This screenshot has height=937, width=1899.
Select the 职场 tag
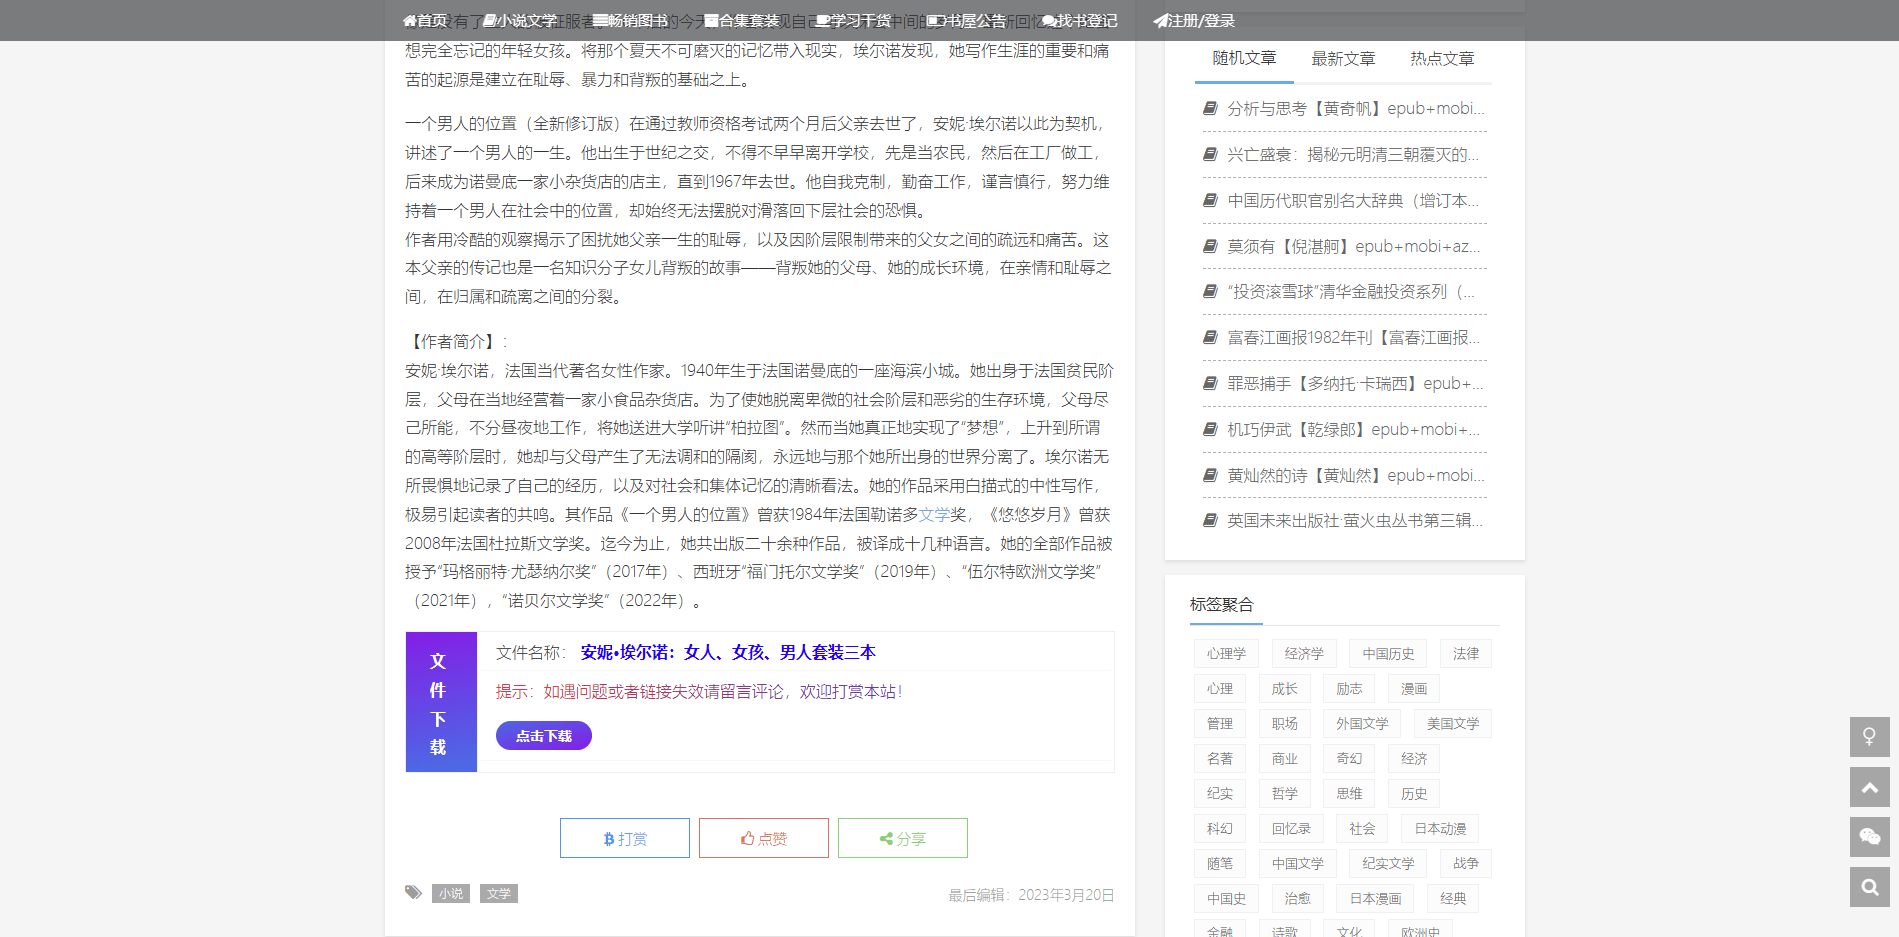tap(1285, 723)
